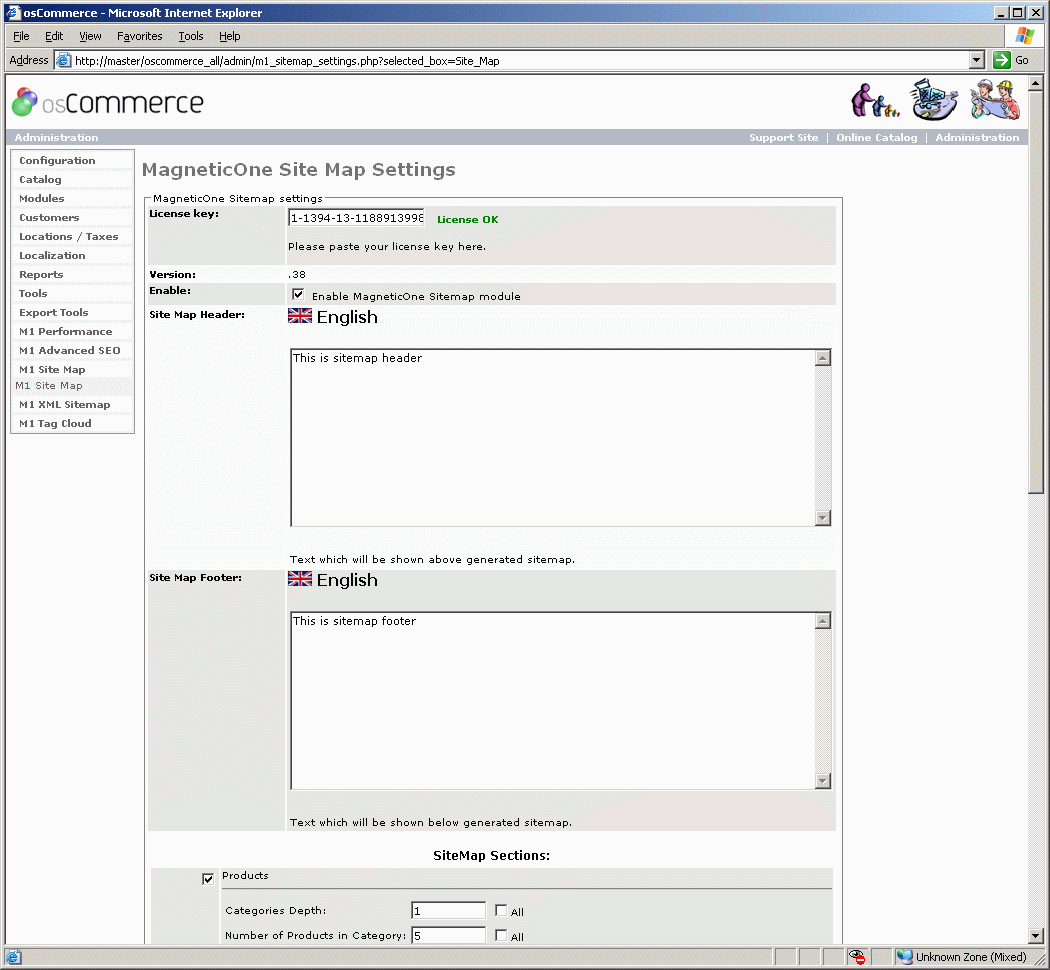Click the License key input field

[x=356, y=218]
